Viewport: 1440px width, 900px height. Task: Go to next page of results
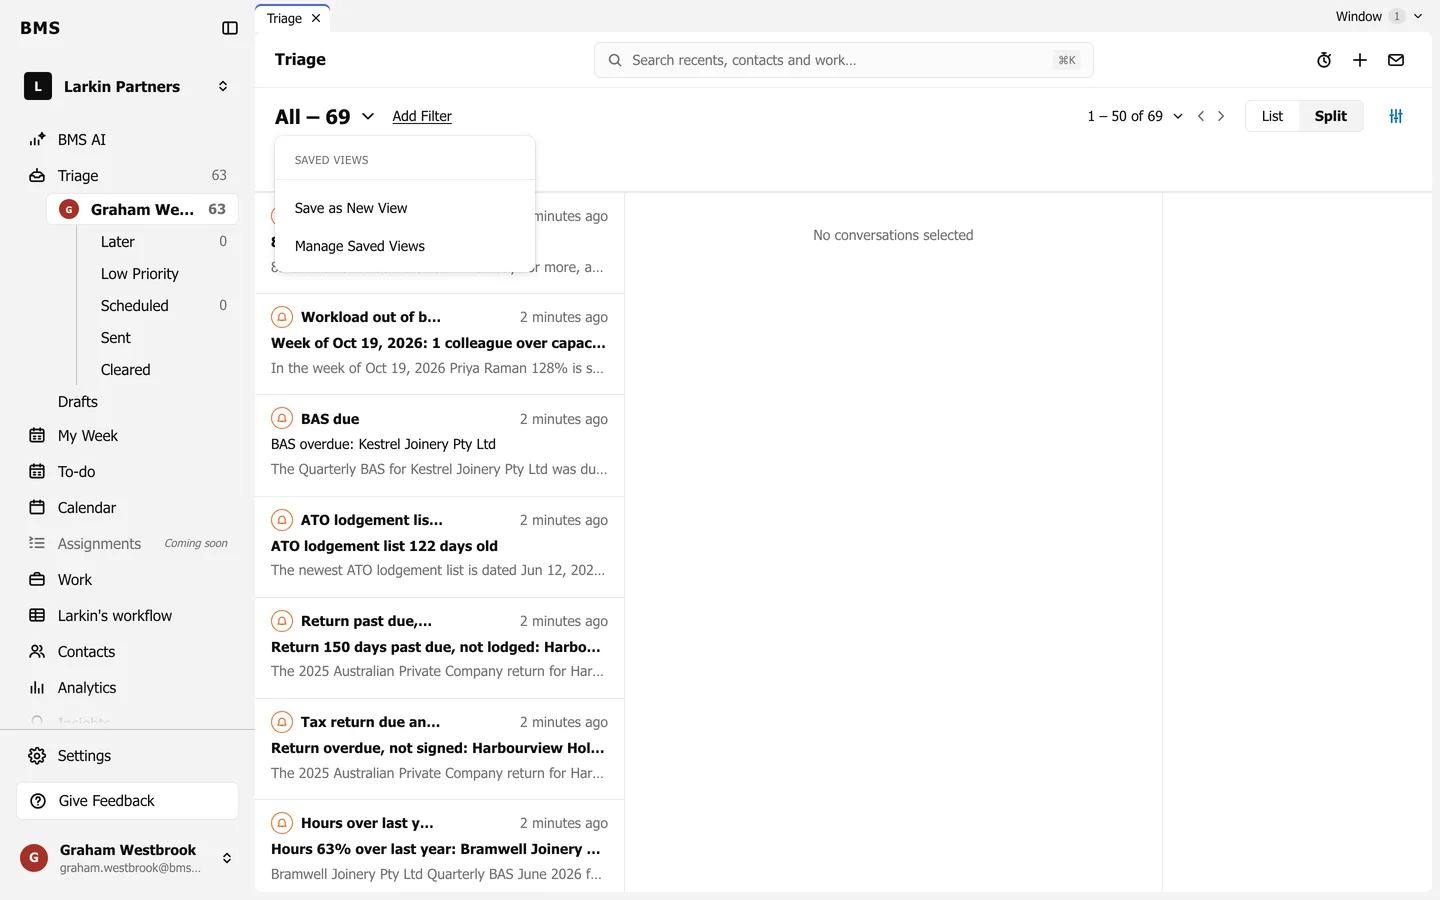coord(1221,116)
